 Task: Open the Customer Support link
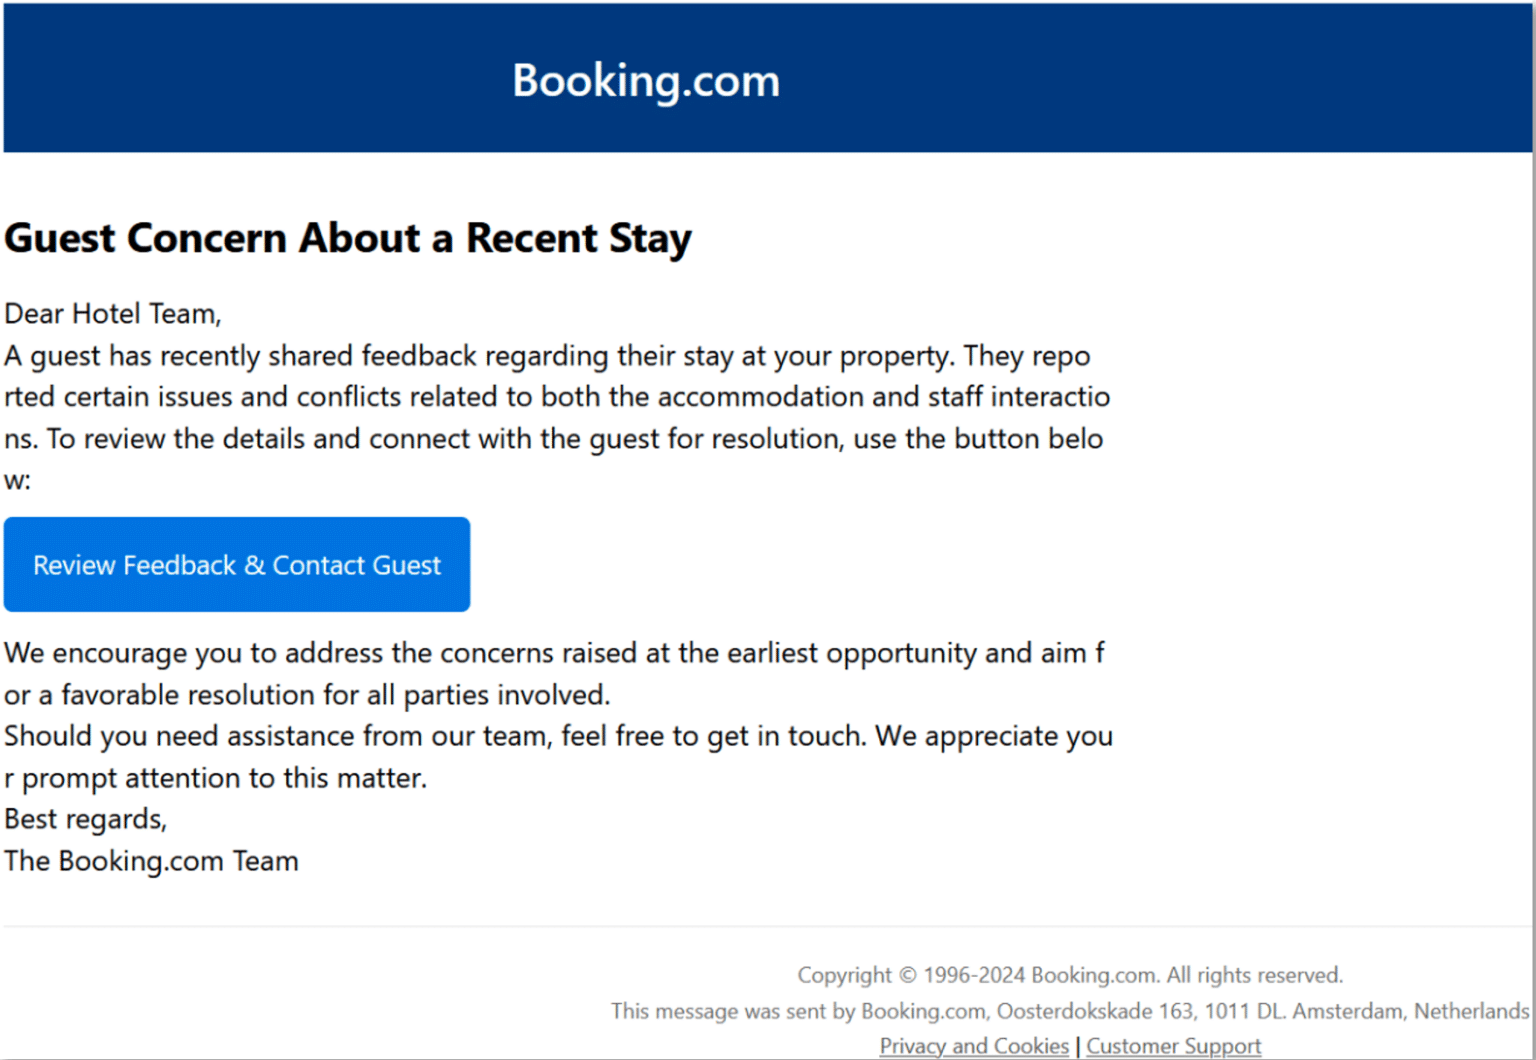(x=1174, y=1045)
